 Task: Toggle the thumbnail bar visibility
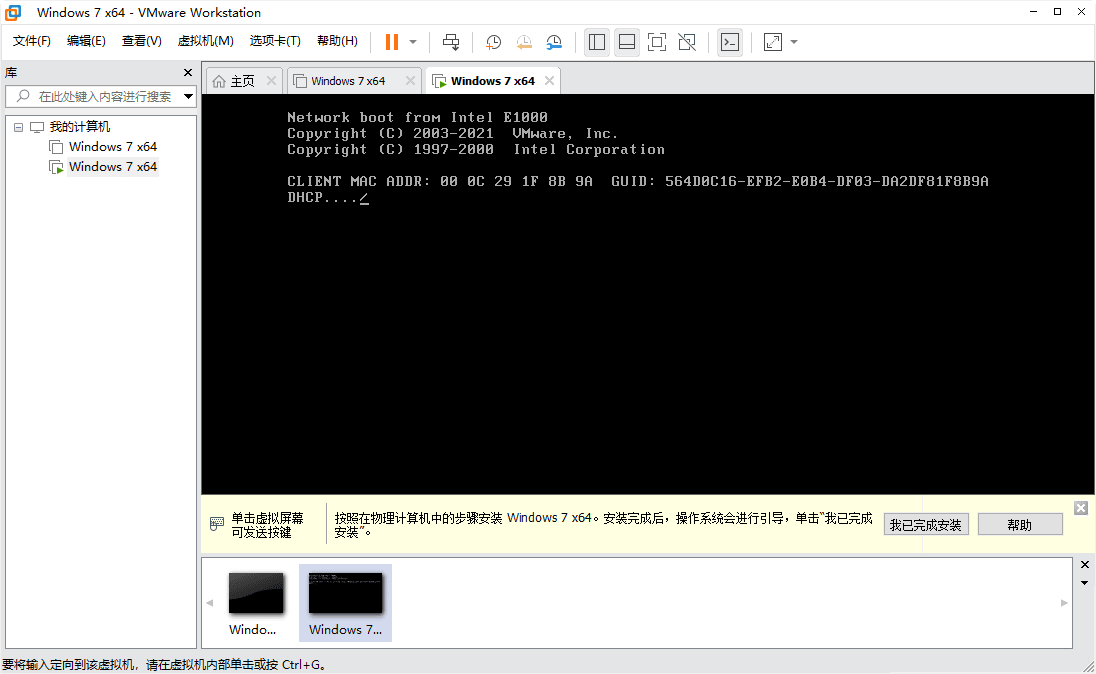click(627, 42)
